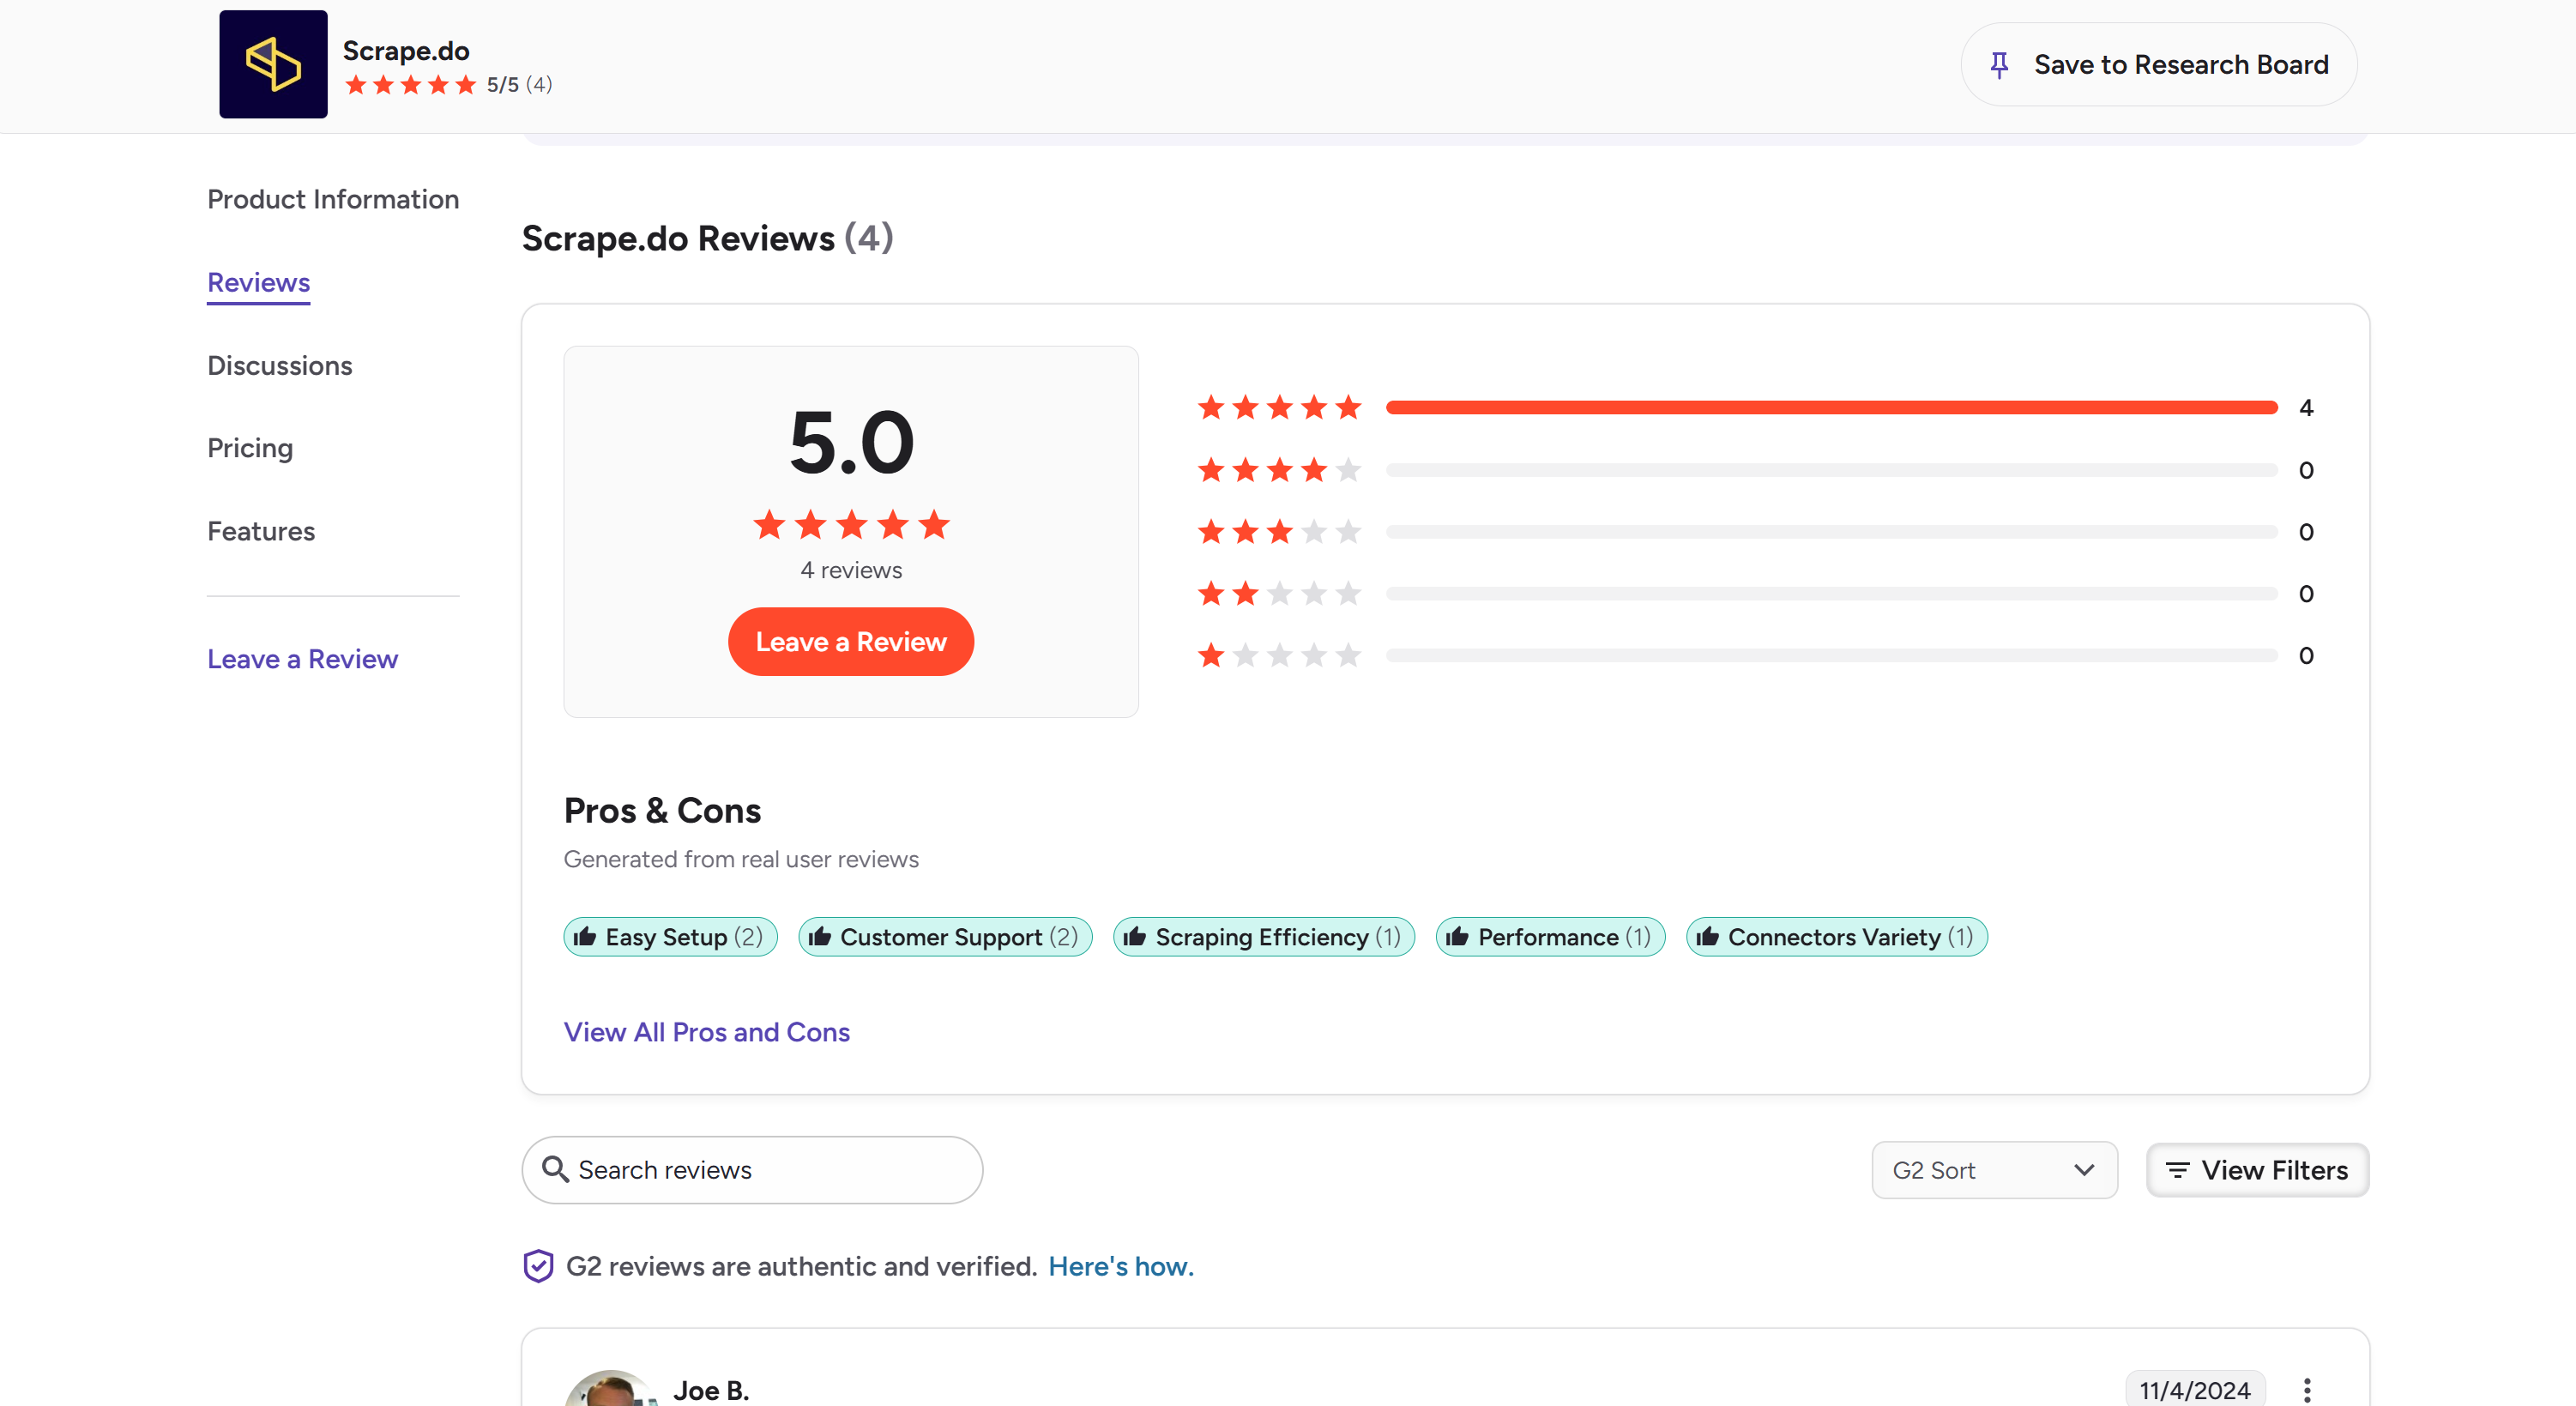Click the Performance (1) pro tag
2576x1406 pixels.
click(1550, 937)
